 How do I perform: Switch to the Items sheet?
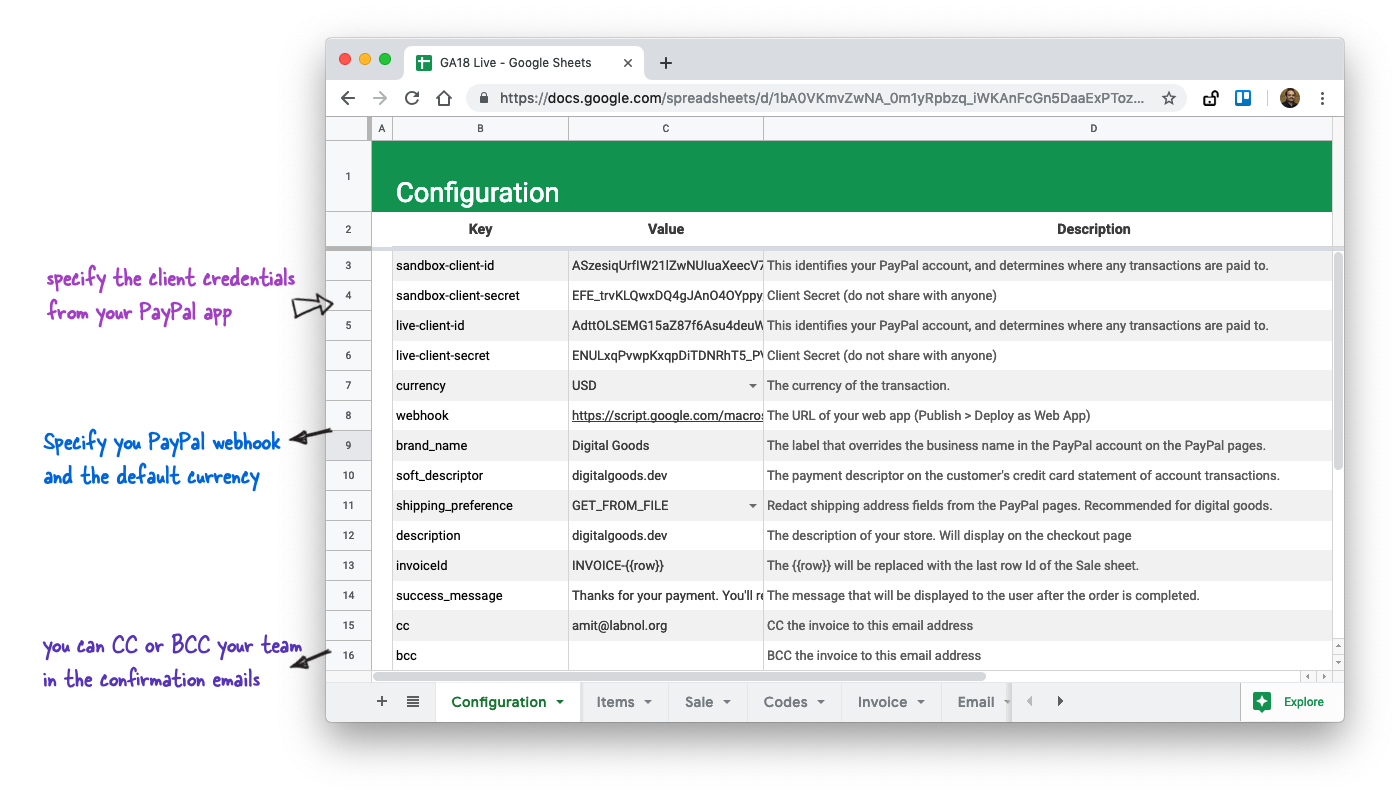pos(616,702)
